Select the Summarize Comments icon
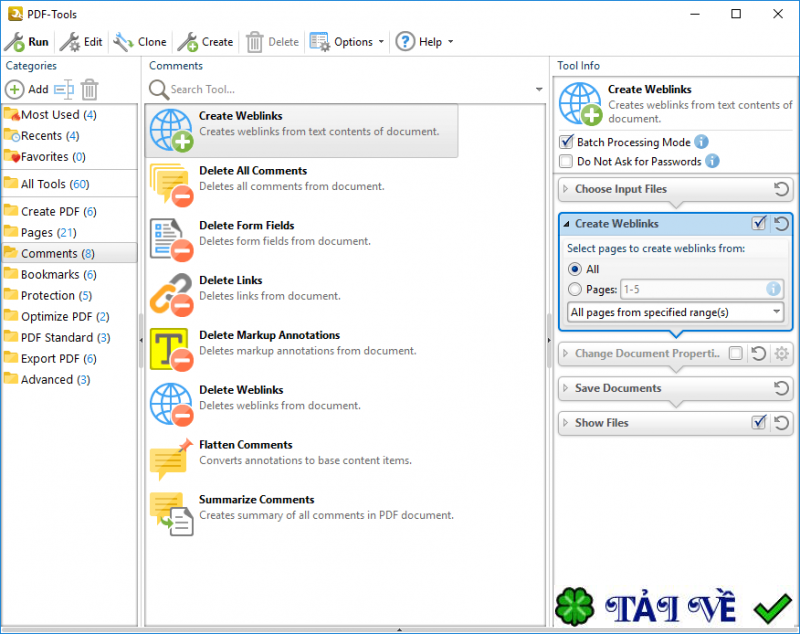The image size is (800, 634). [x=171, y=514]
